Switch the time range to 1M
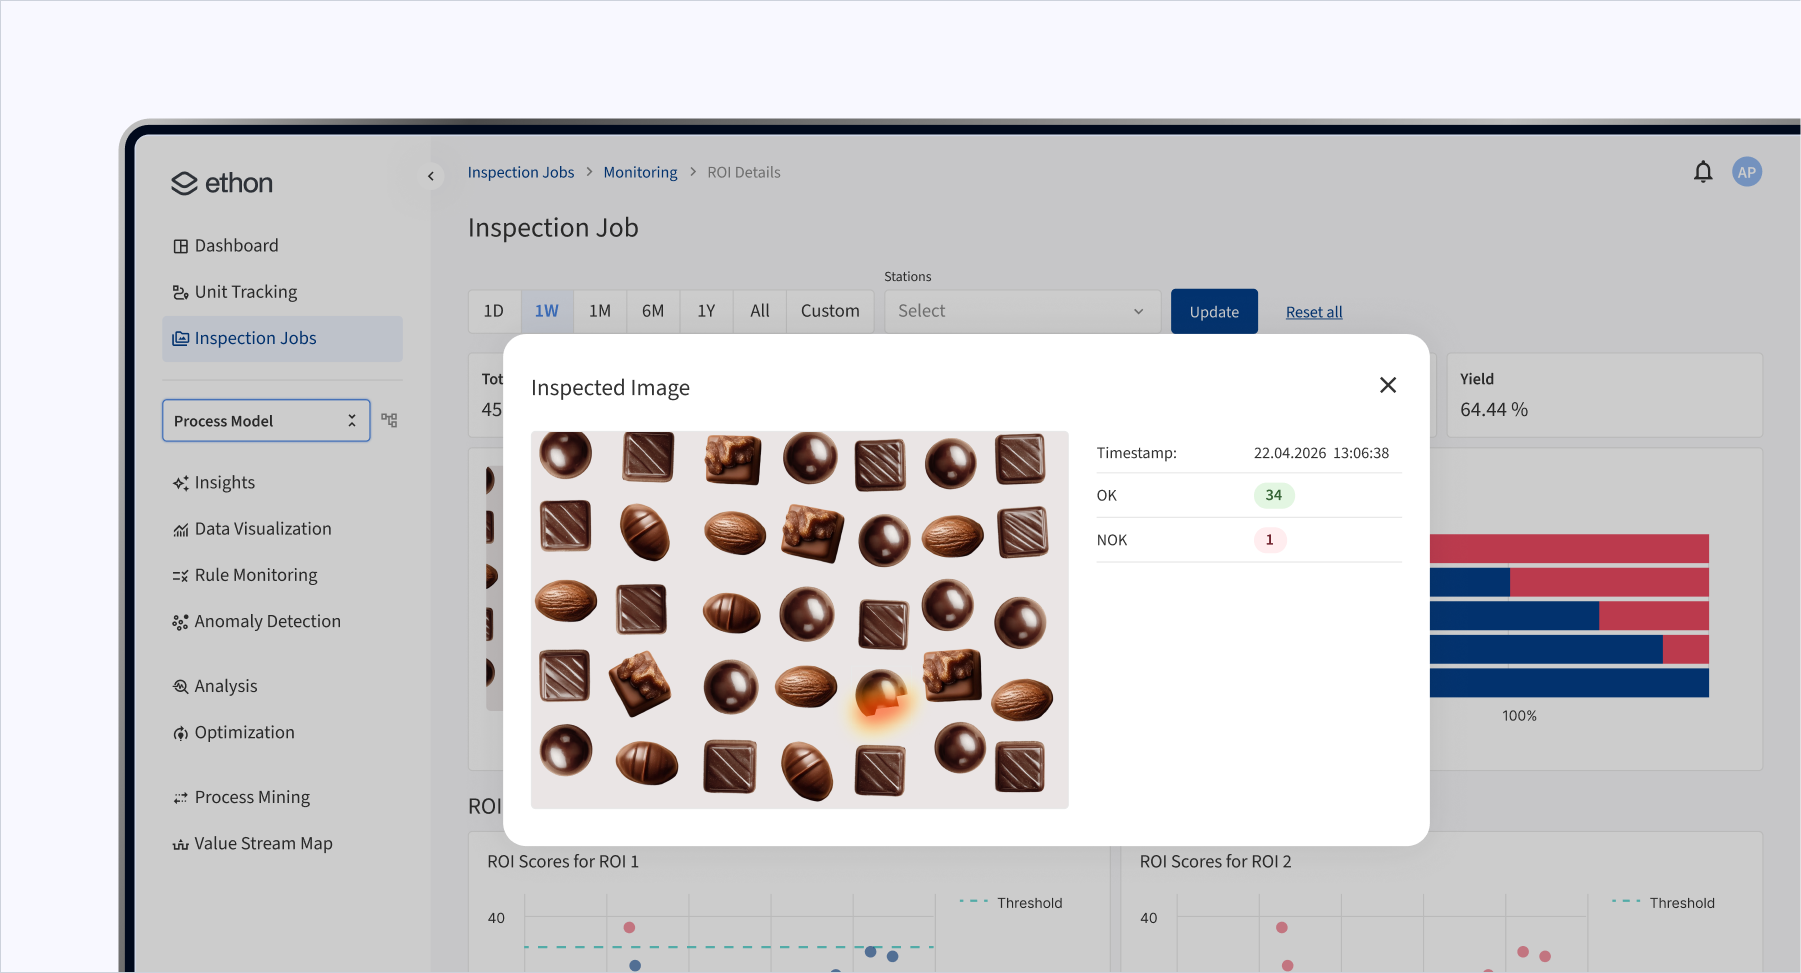This screenshot has height=973, width=1801. 600,311
